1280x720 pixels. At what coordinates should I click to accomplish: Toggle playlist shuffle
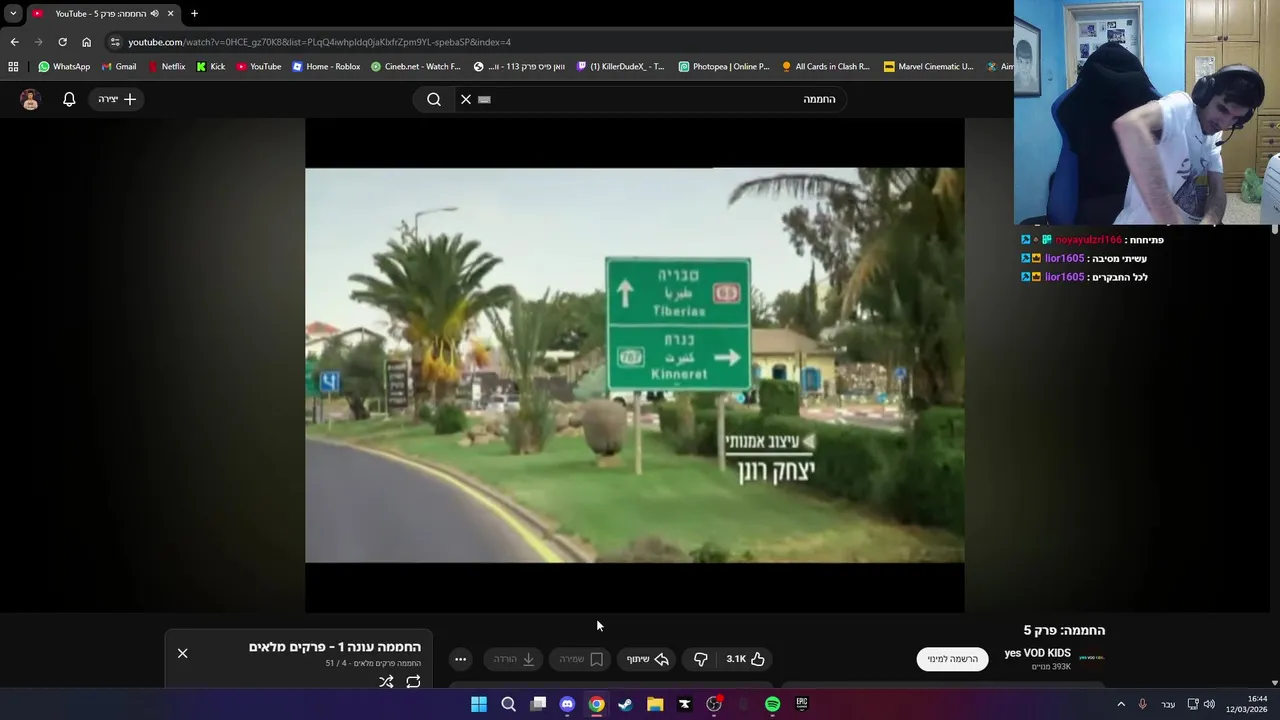click(386, 682)
